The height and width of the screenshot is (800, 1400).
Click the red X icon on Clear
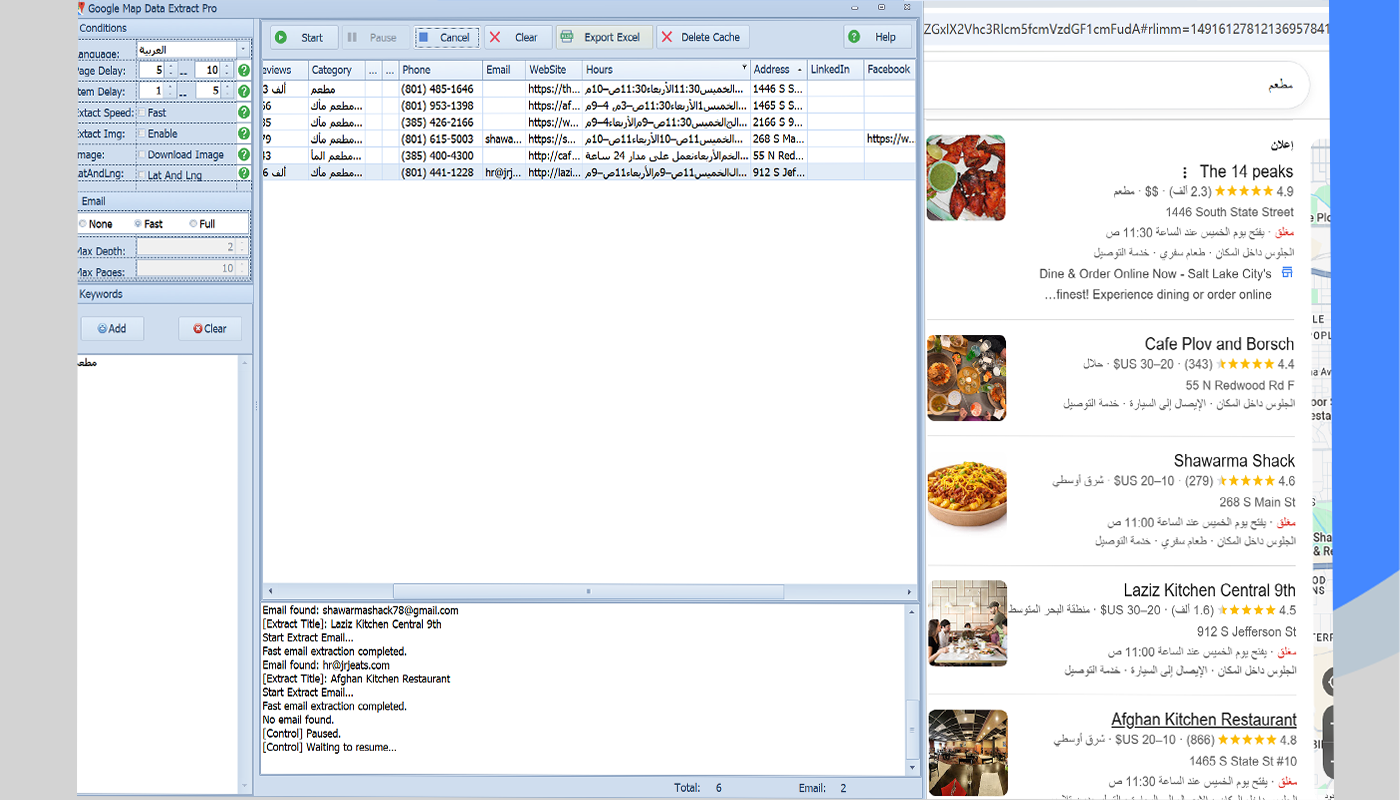(494, 37)
